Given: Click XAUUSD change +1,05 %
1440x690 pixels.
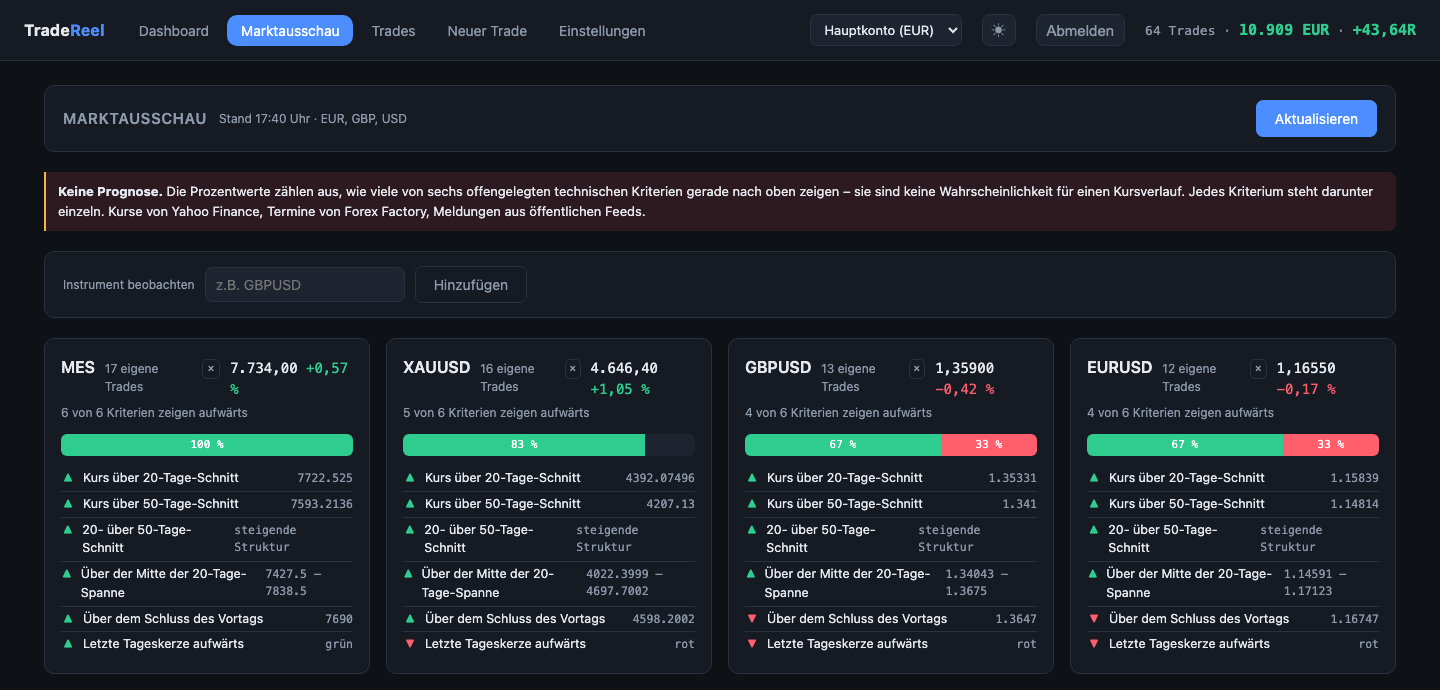Looking at the screenshot, I should pyautogui.click(x=620, y=389).
